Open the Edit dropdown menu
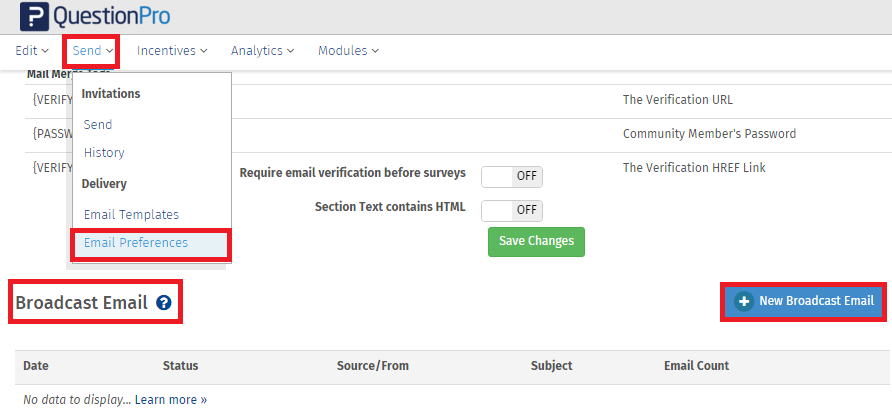892x420 pixels. pyautogui.click(x=32, y=50)
